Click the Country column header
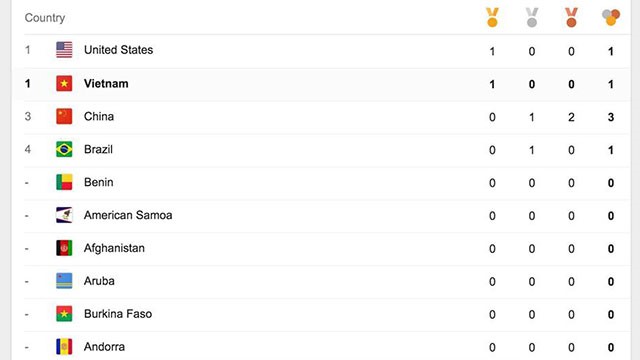The width and height of the screenshot is (640, 360). tap(45, 18)
